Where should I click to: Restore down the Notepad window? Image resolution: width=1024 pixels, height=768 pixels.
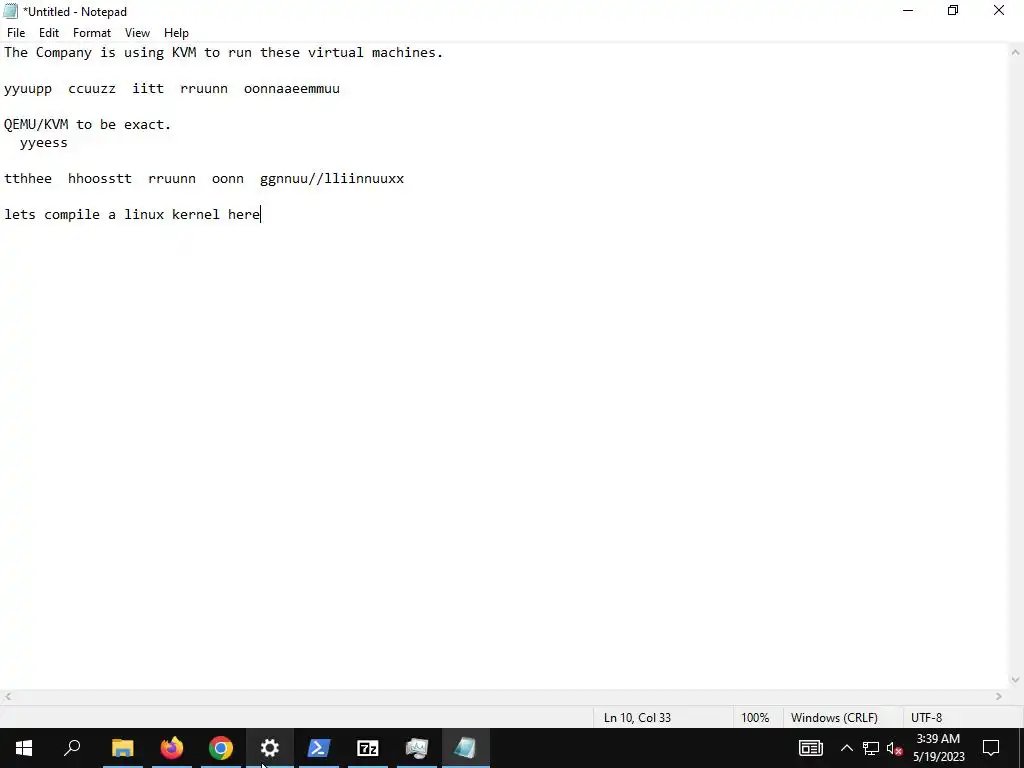(x=953, y=10)
